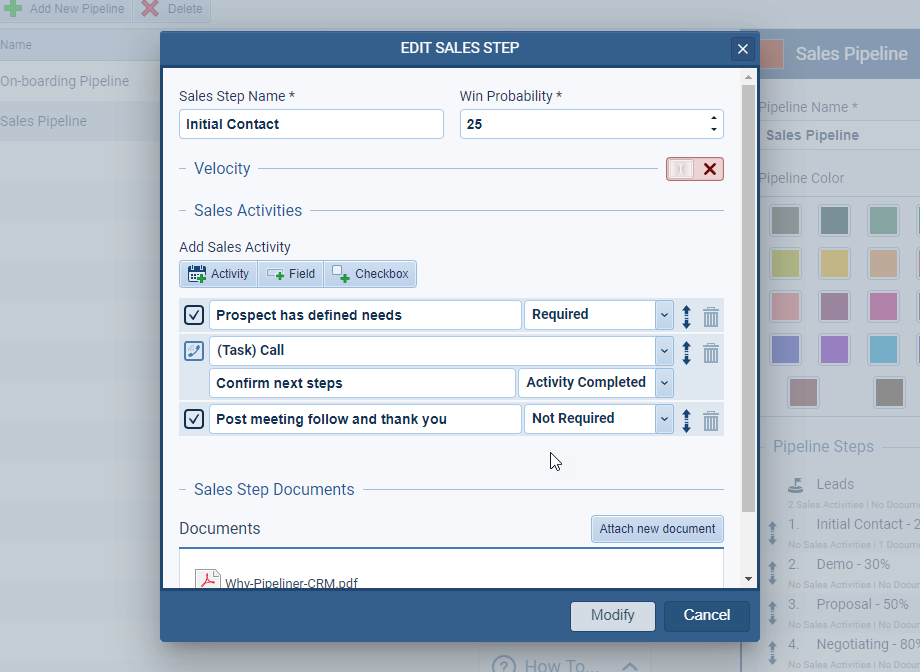Uncheck 'Prospect has defined needs' checkbox
The width and height of the screenshot is (920, 672).
(x=193, y=314)
